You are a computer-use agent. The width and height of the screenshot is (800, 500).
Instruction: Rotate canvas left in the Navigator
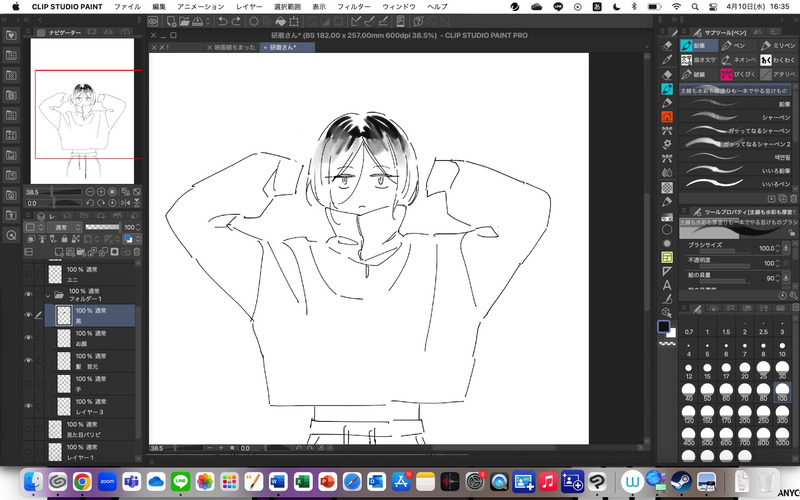point(90,203)
